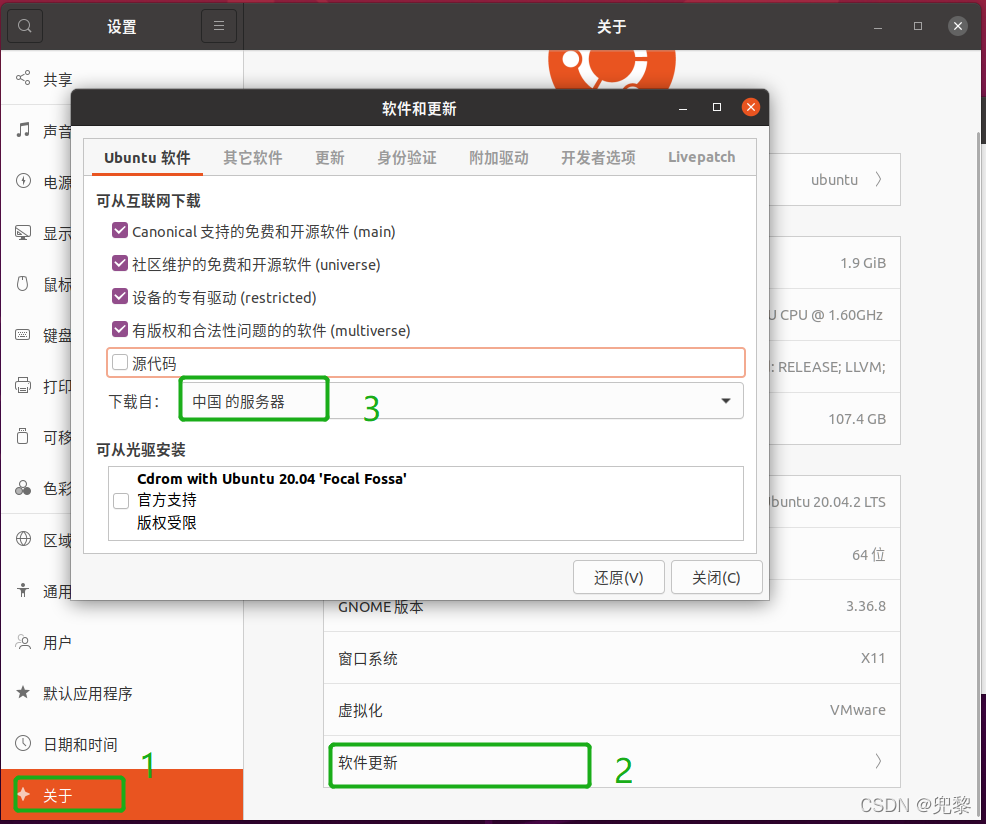Open 软件更新 row in About panel
This screenshot has width=986, height=824.
(612, 762)
